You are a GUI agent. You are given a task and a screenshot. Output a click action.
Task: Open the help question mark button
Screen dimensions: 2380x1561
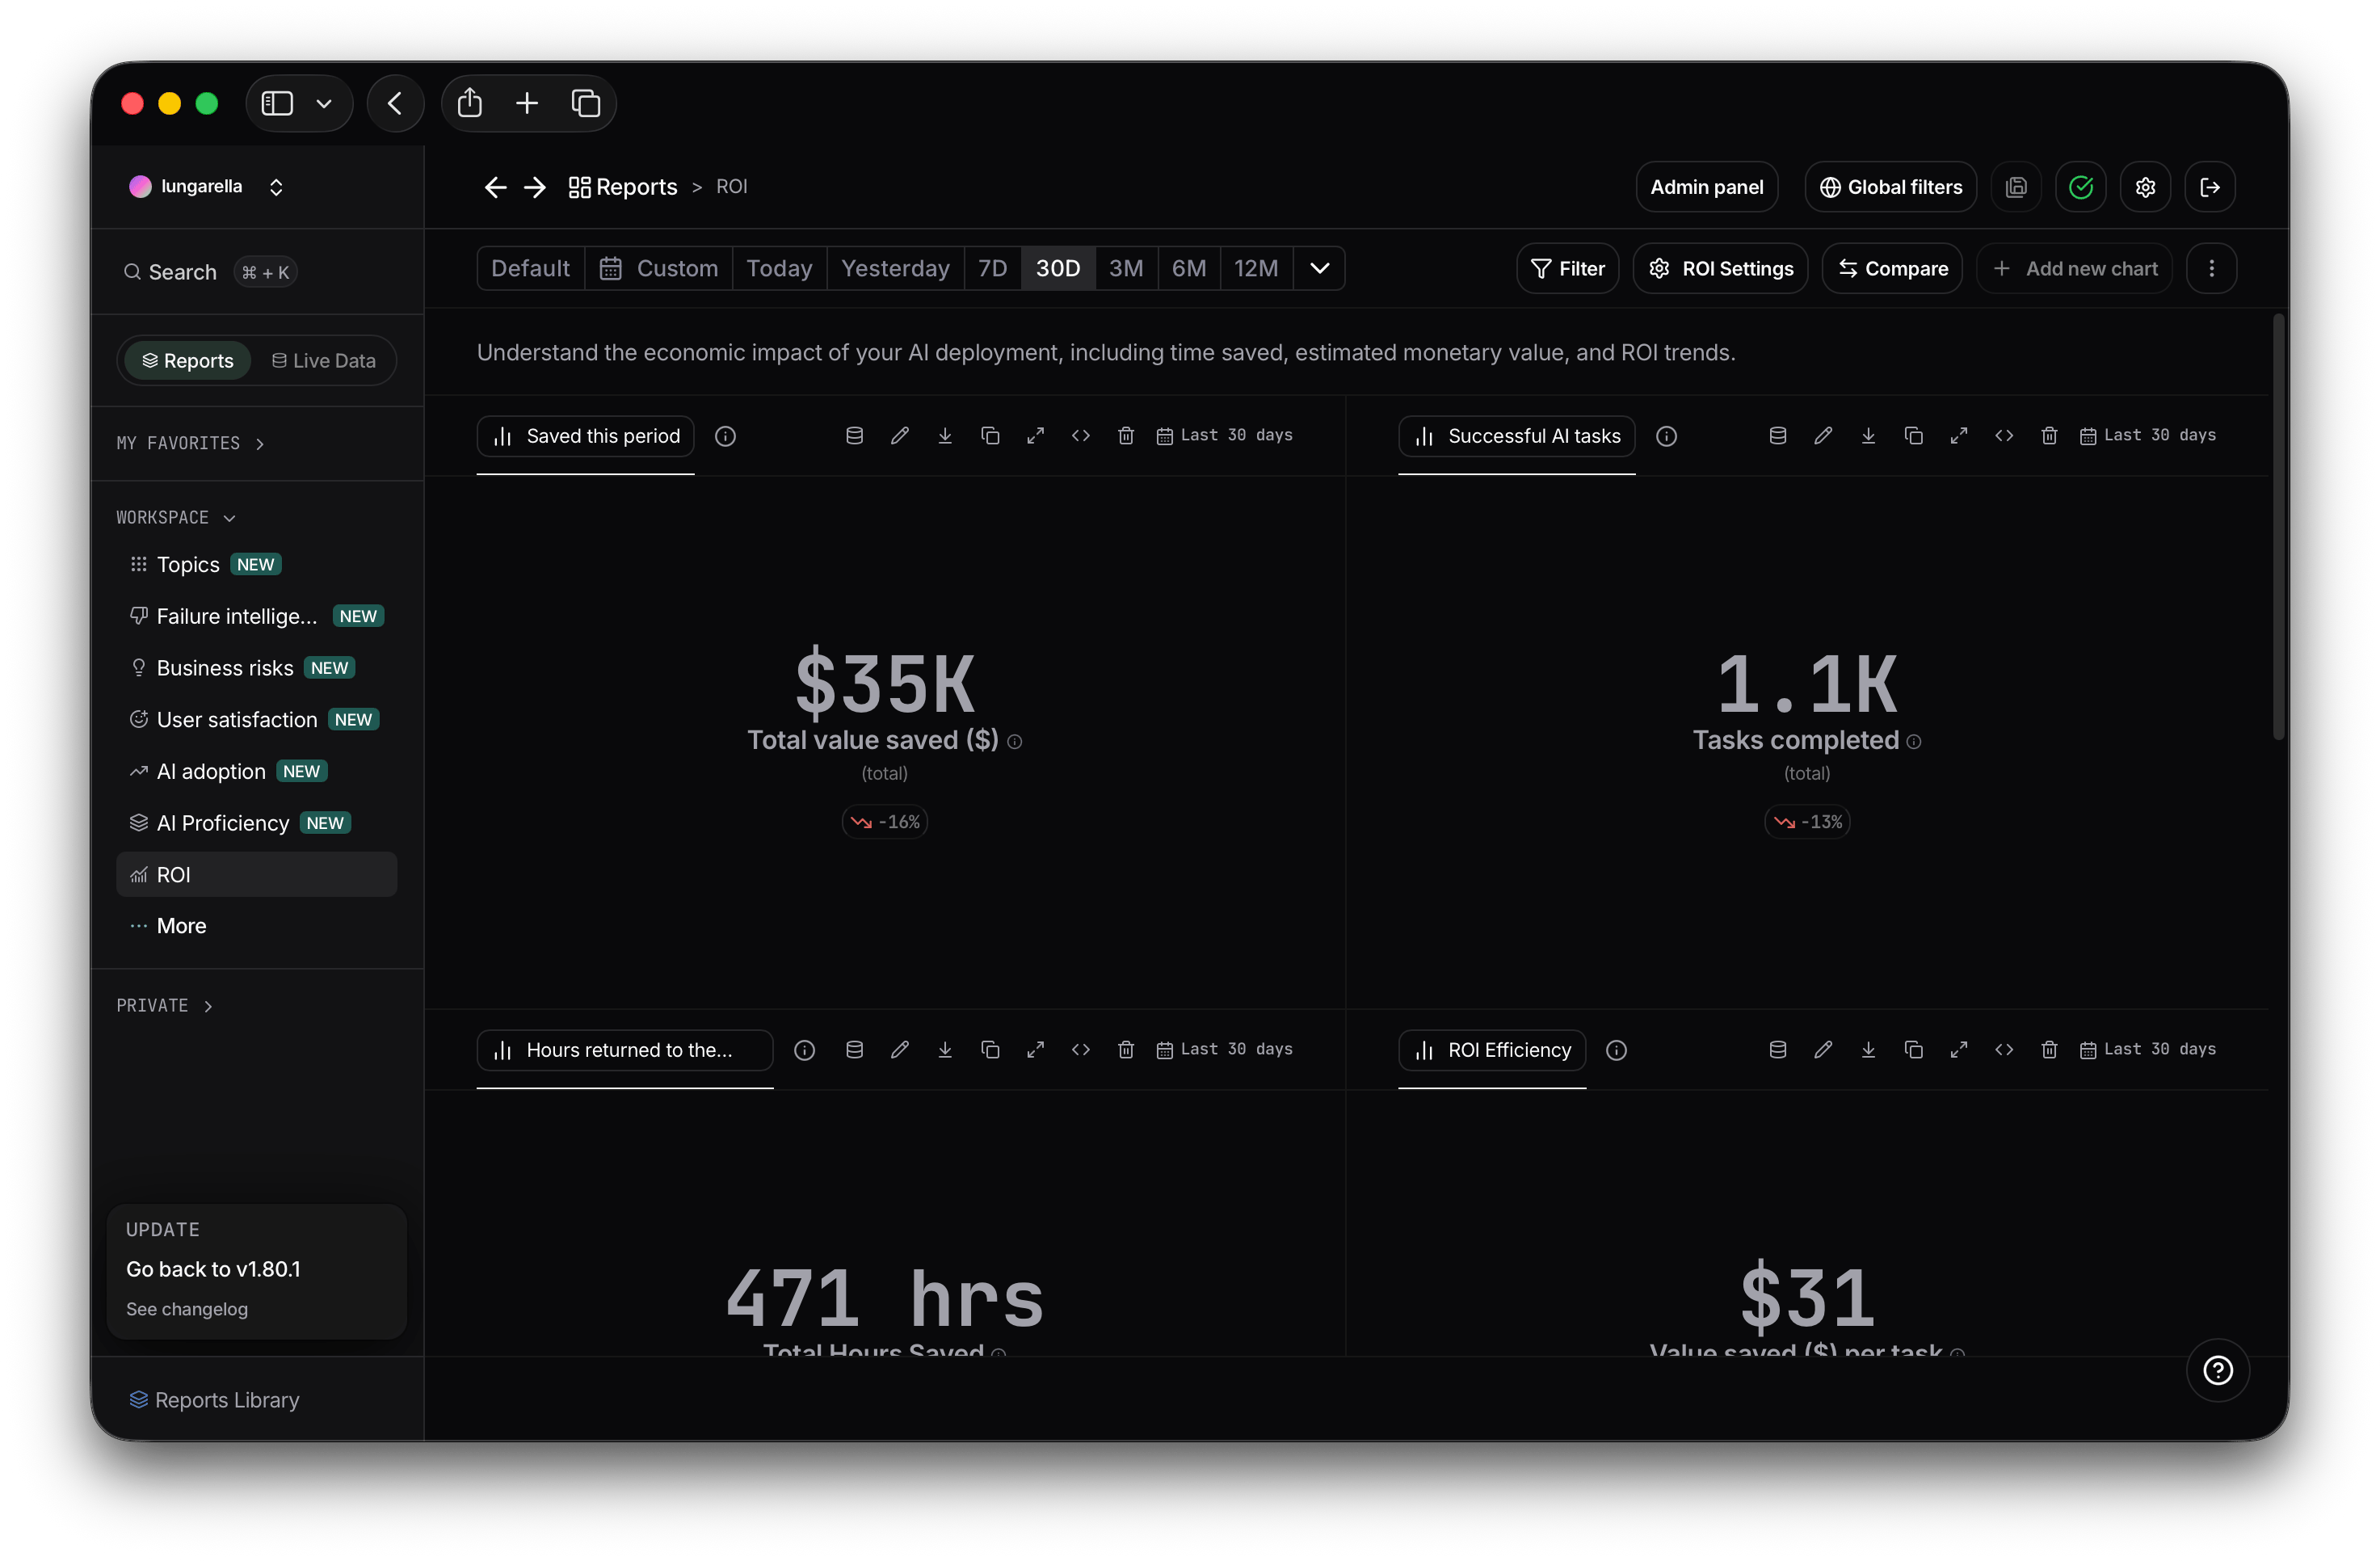pos(2218,1370)
